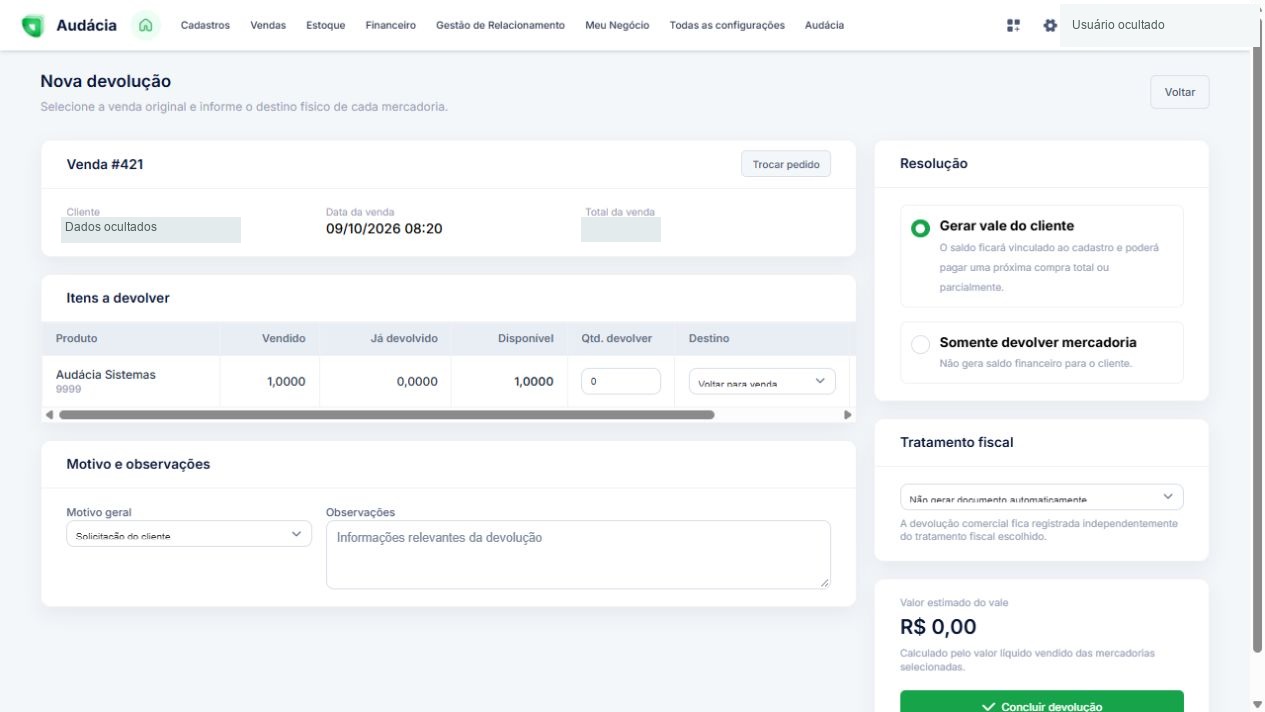The width and height of the screenshot is (1265, 712).
Task: Select Somente devolver mercadoria option
Action: (1041, 352)
